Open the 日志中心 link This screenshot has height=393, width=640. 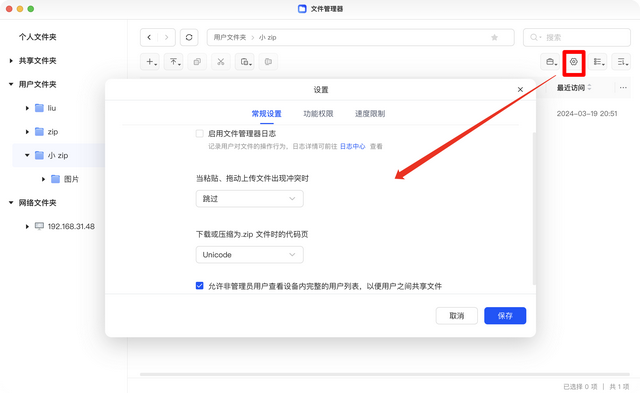coord(353,147)
